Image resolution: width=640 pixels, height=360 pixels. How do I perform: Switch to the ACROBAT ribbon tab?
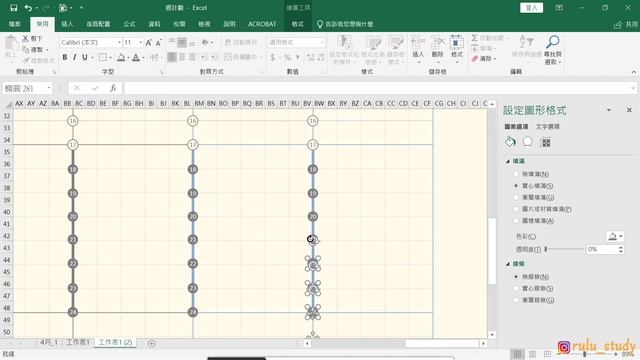click(x=262, y=24)
